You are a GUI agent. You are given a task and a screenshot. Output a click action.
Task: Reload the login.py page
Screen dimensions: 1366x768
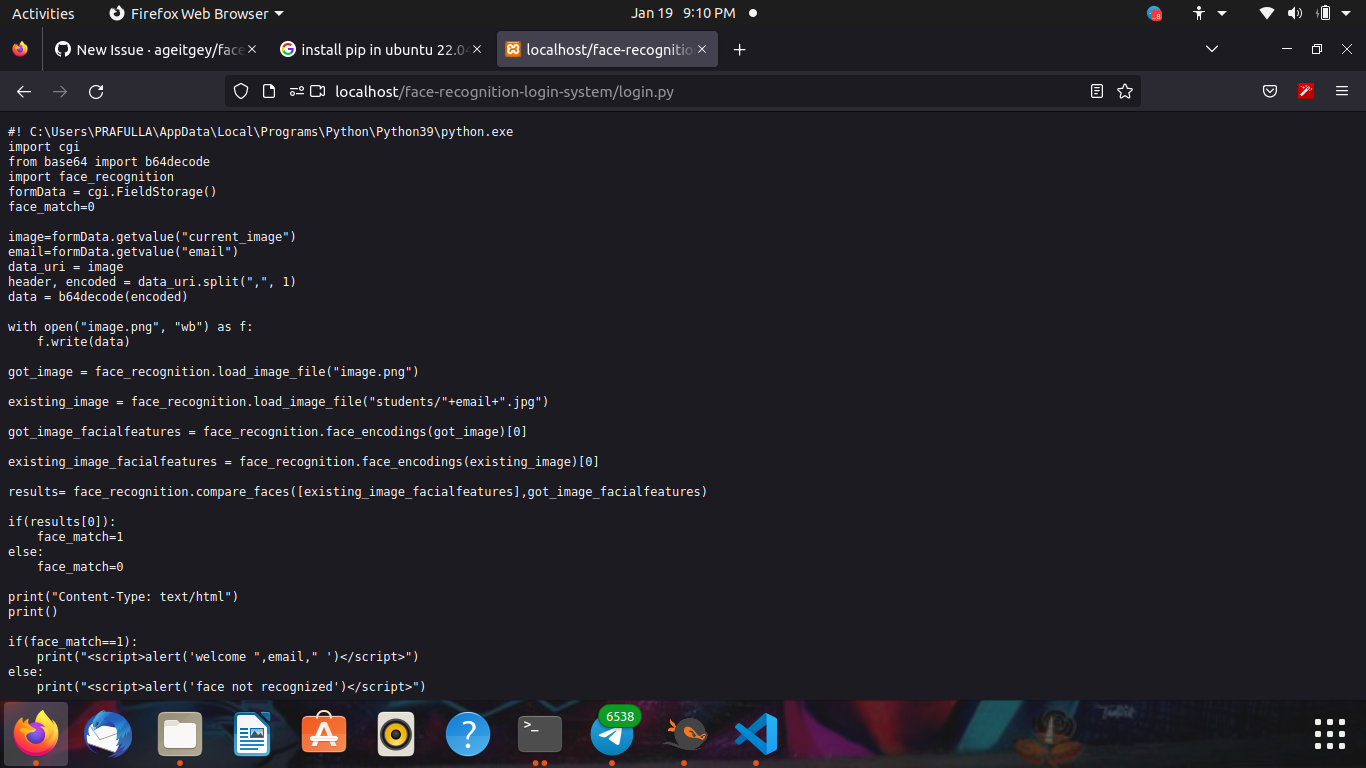click(x=96, y=91)
